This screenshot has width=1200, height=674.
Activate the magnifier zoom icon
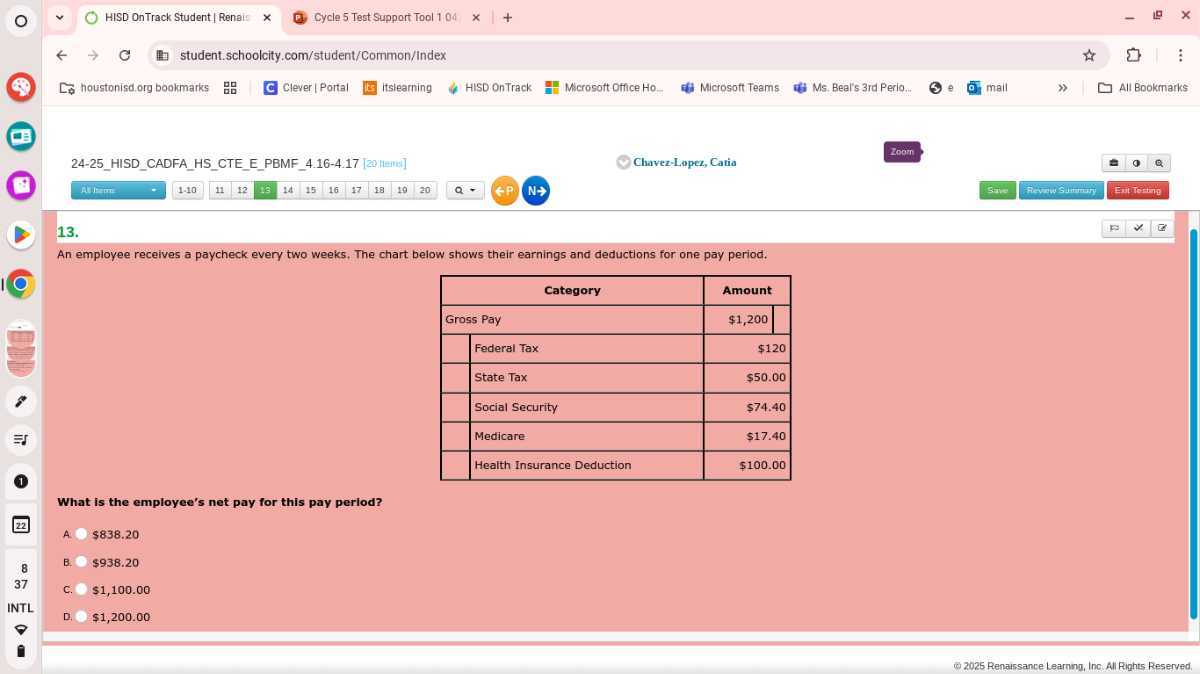coord(1158,162)
